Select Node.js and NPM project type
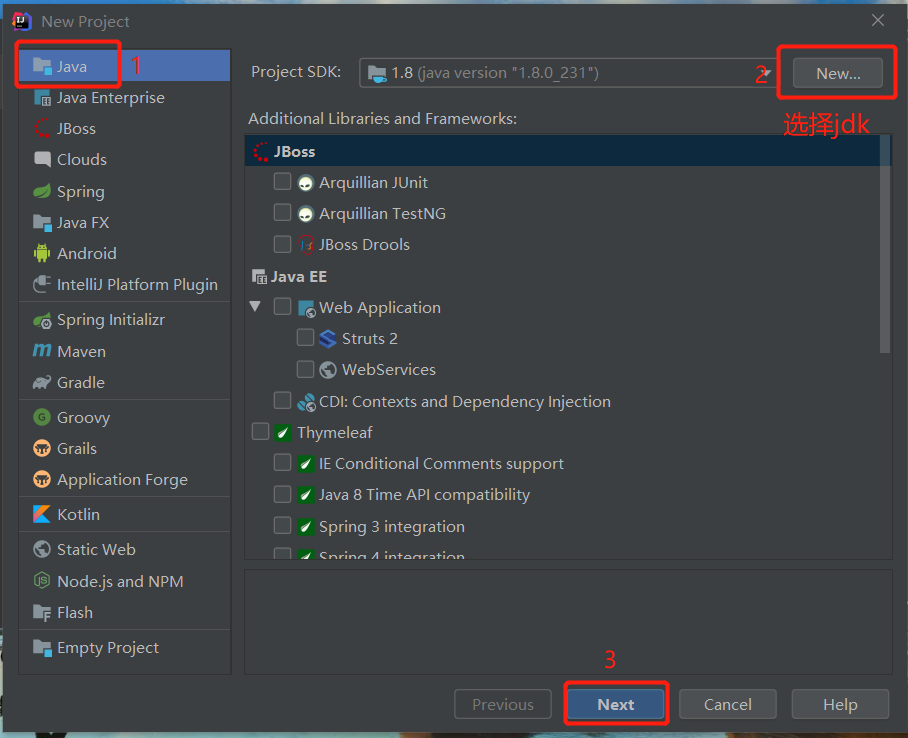The width and height of the screenshot is (908, 738). pyautogui.click(x=125, y=581)
